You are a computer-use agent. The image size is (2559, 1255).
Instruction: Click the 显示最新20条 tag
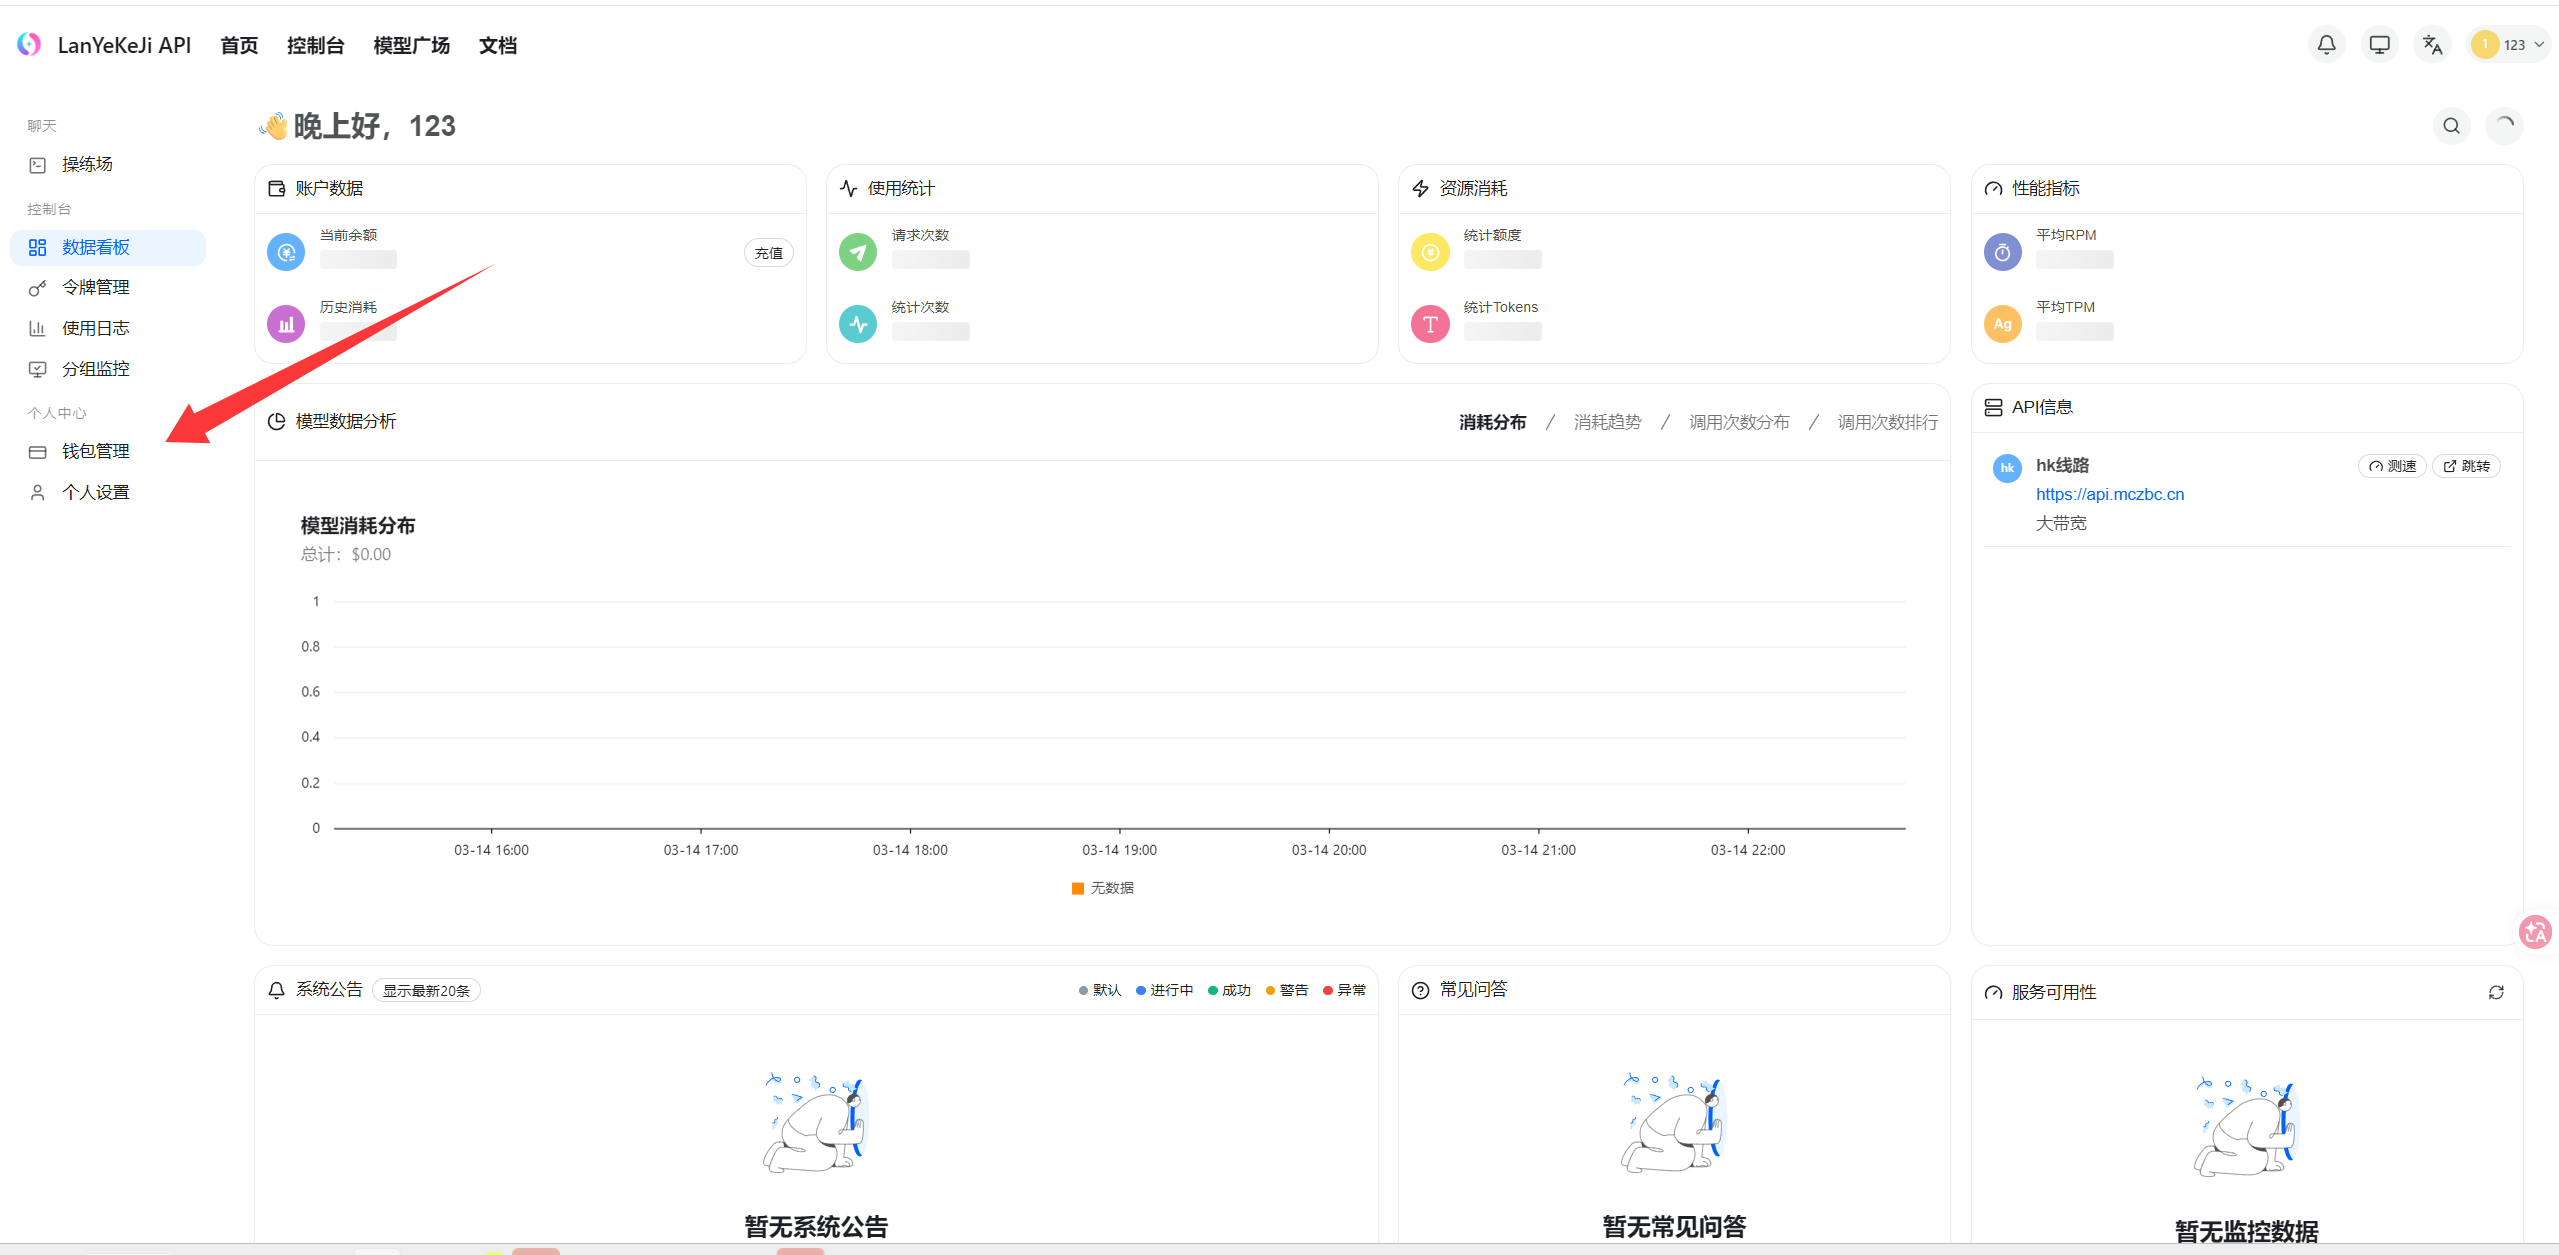coord(426,991)
